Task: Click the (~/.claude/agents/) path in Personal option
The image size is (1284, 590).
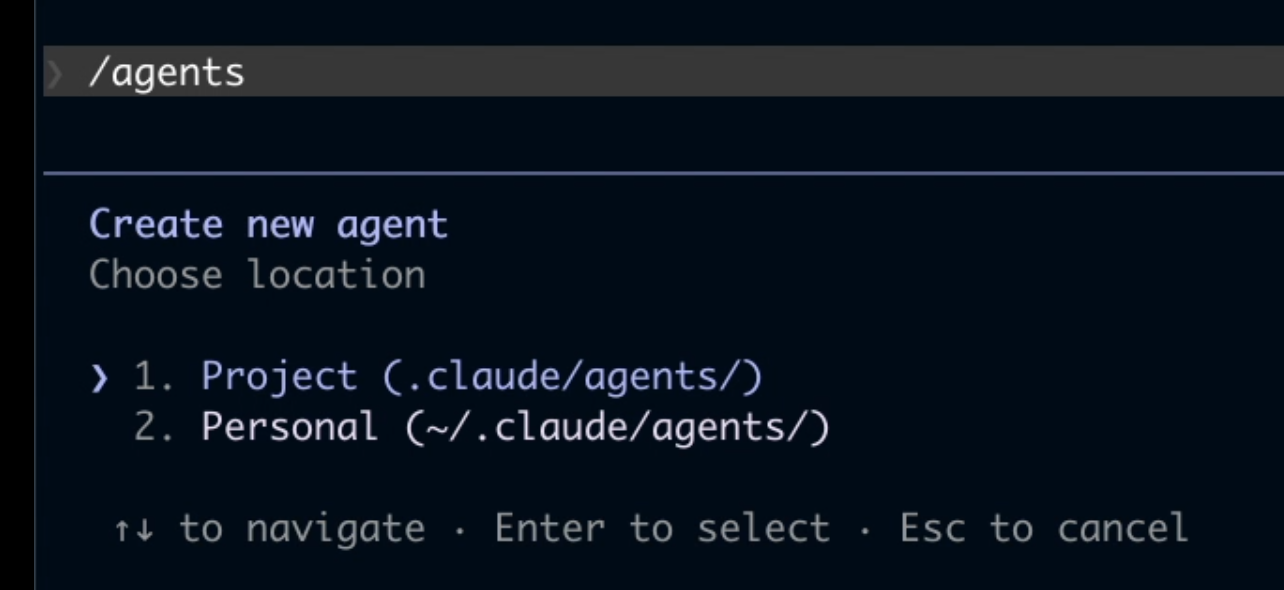Action: pyautogui.click(x=618, y=428)
